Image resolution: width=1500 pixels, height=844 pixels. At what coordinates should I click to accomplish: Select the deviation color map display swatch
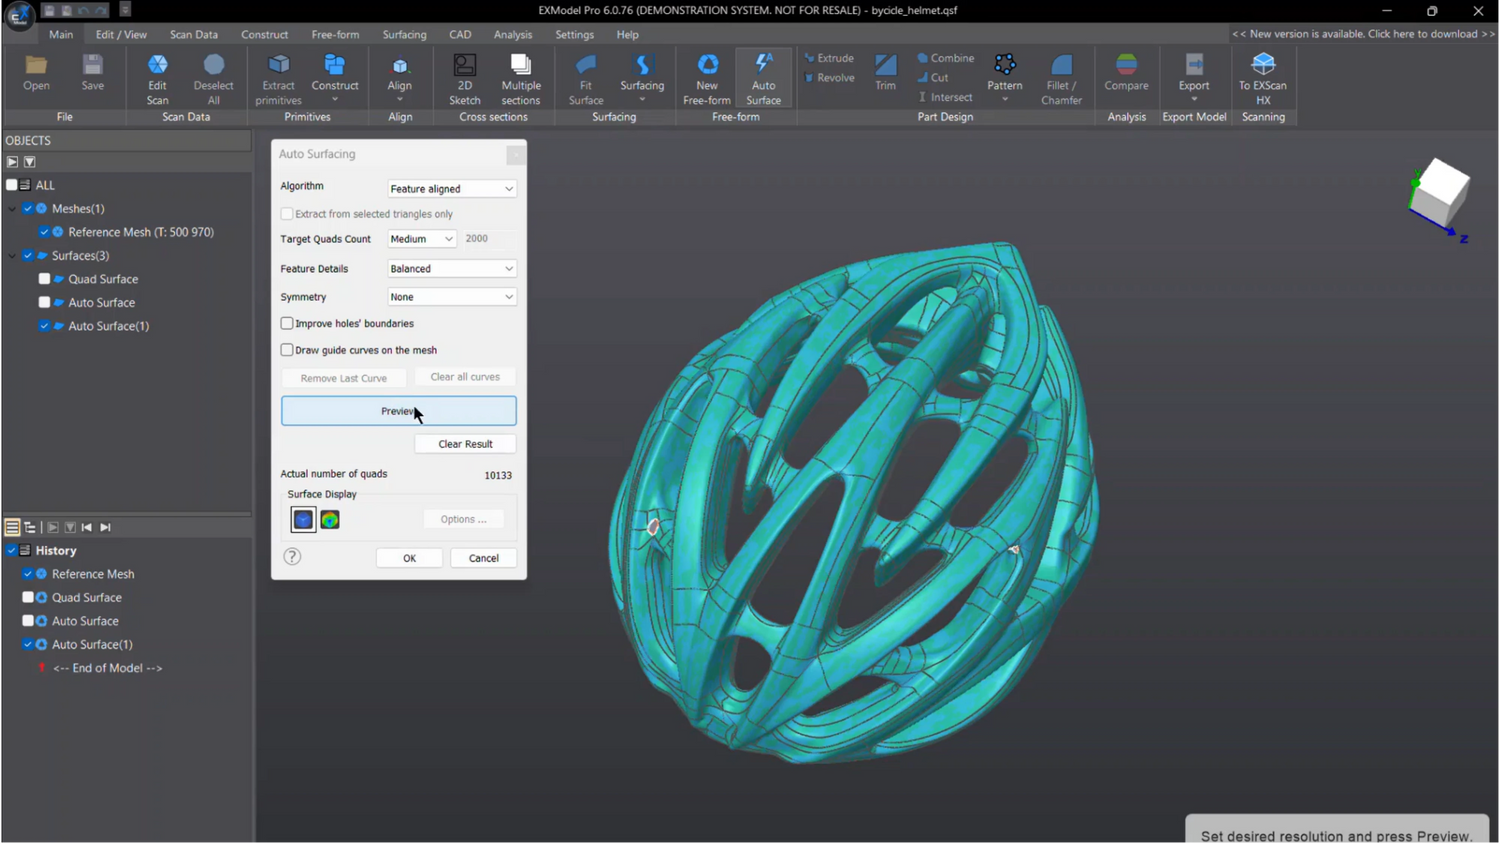click(x=330, y=520)
